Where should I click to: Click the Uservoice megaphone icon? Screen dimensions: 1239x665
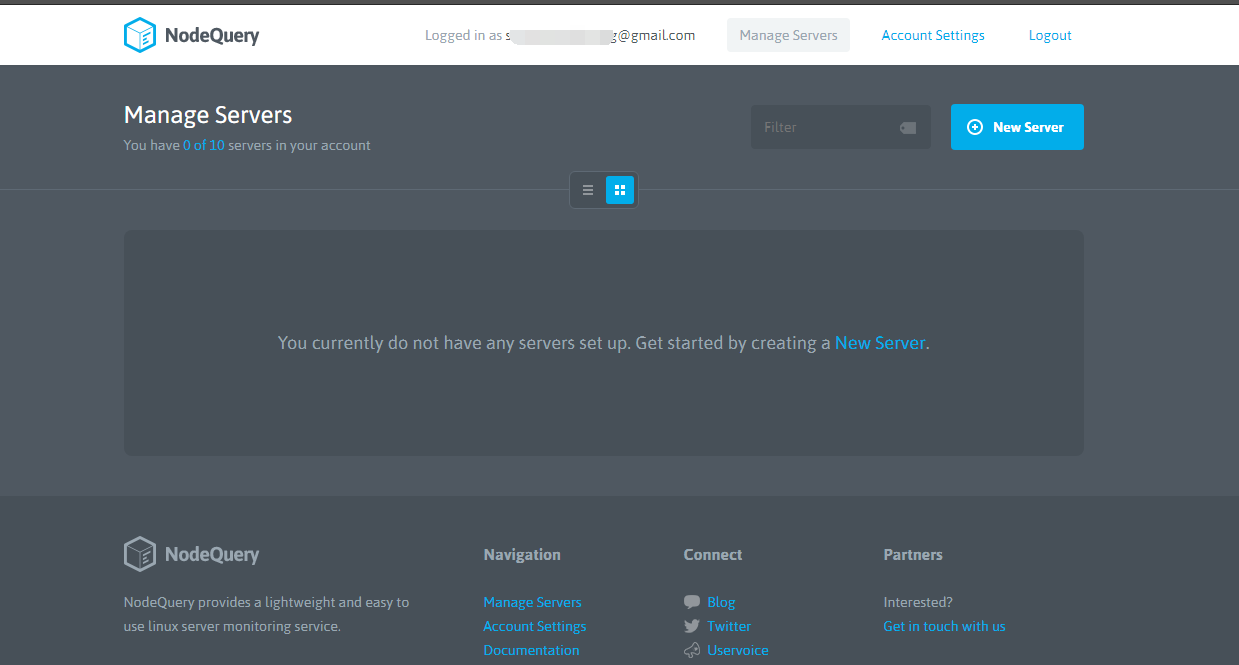692,650
